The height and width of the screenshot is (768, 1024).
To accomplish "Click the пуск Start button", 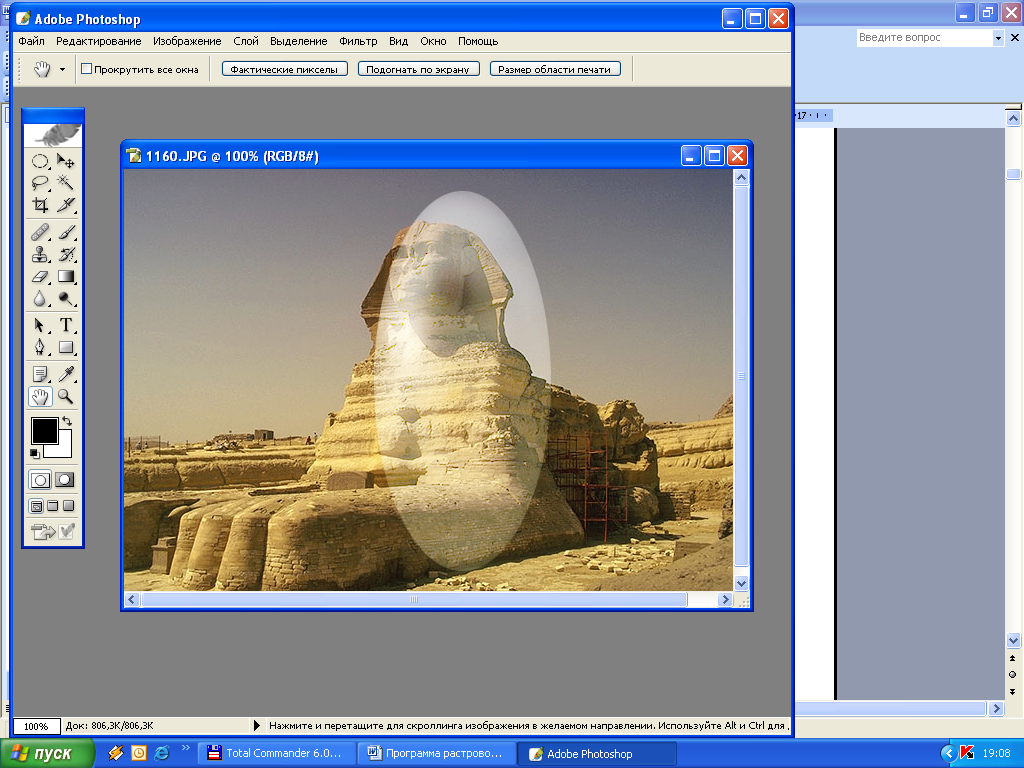I will pyautogui.click(x=47, y=754).
